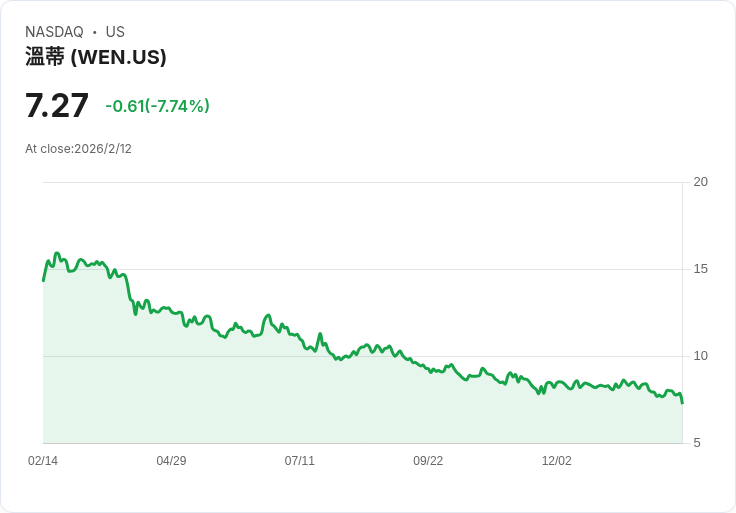Viewport: 736px width, 513px height.
Task: Click the At close:2026/2/12 timestamp
Action: point(78,149)
